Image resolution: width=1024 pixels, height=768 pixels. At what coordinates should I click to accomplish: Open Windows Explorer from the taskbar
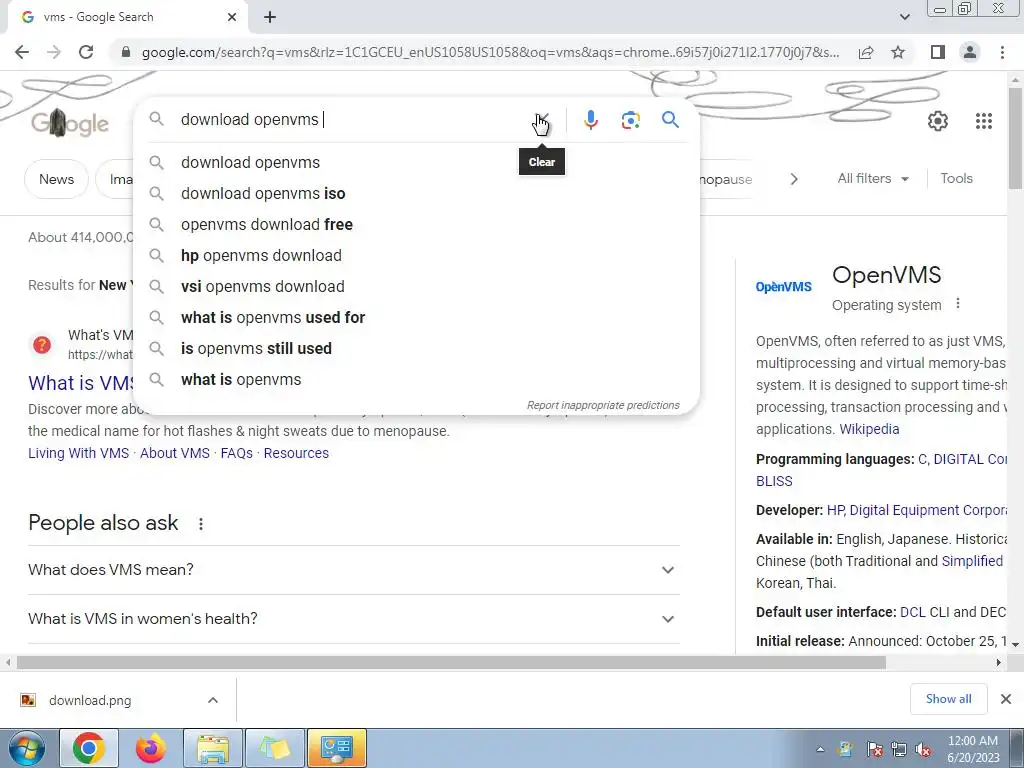[213, 748]
